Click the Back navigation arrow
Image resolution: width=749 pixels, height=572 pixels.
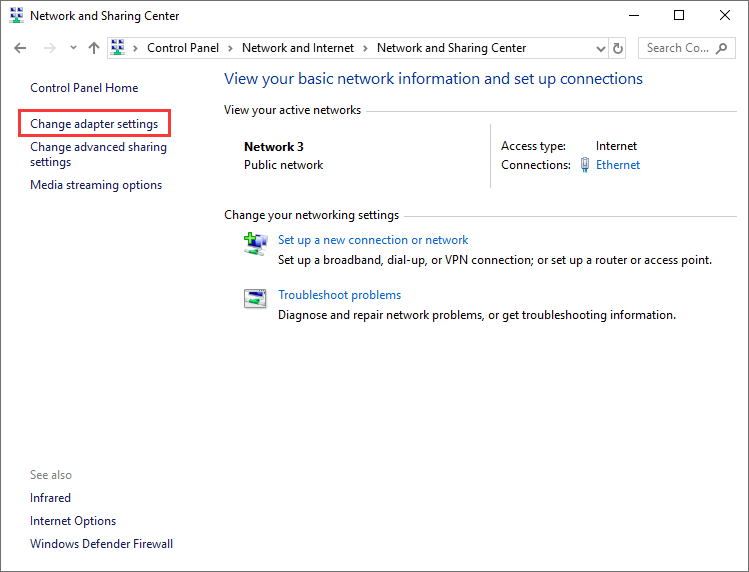click(20, 48)
